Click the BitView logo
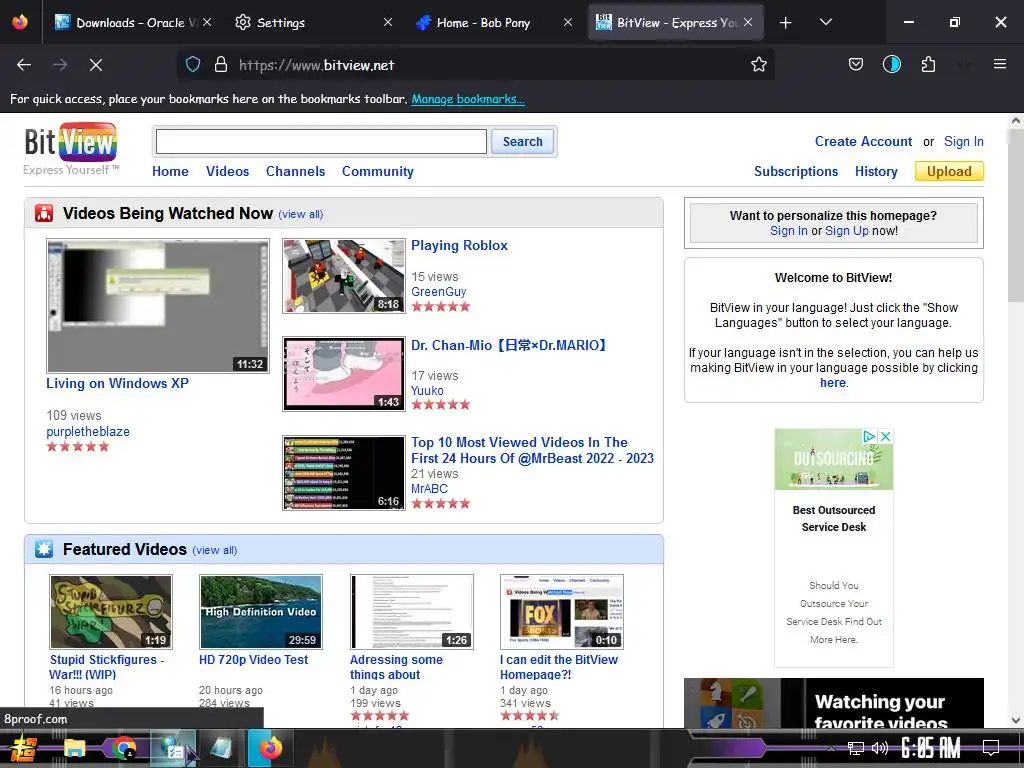Image resolution: width=1024 pixels, height=768 pixels. click(x=71, y=149)
